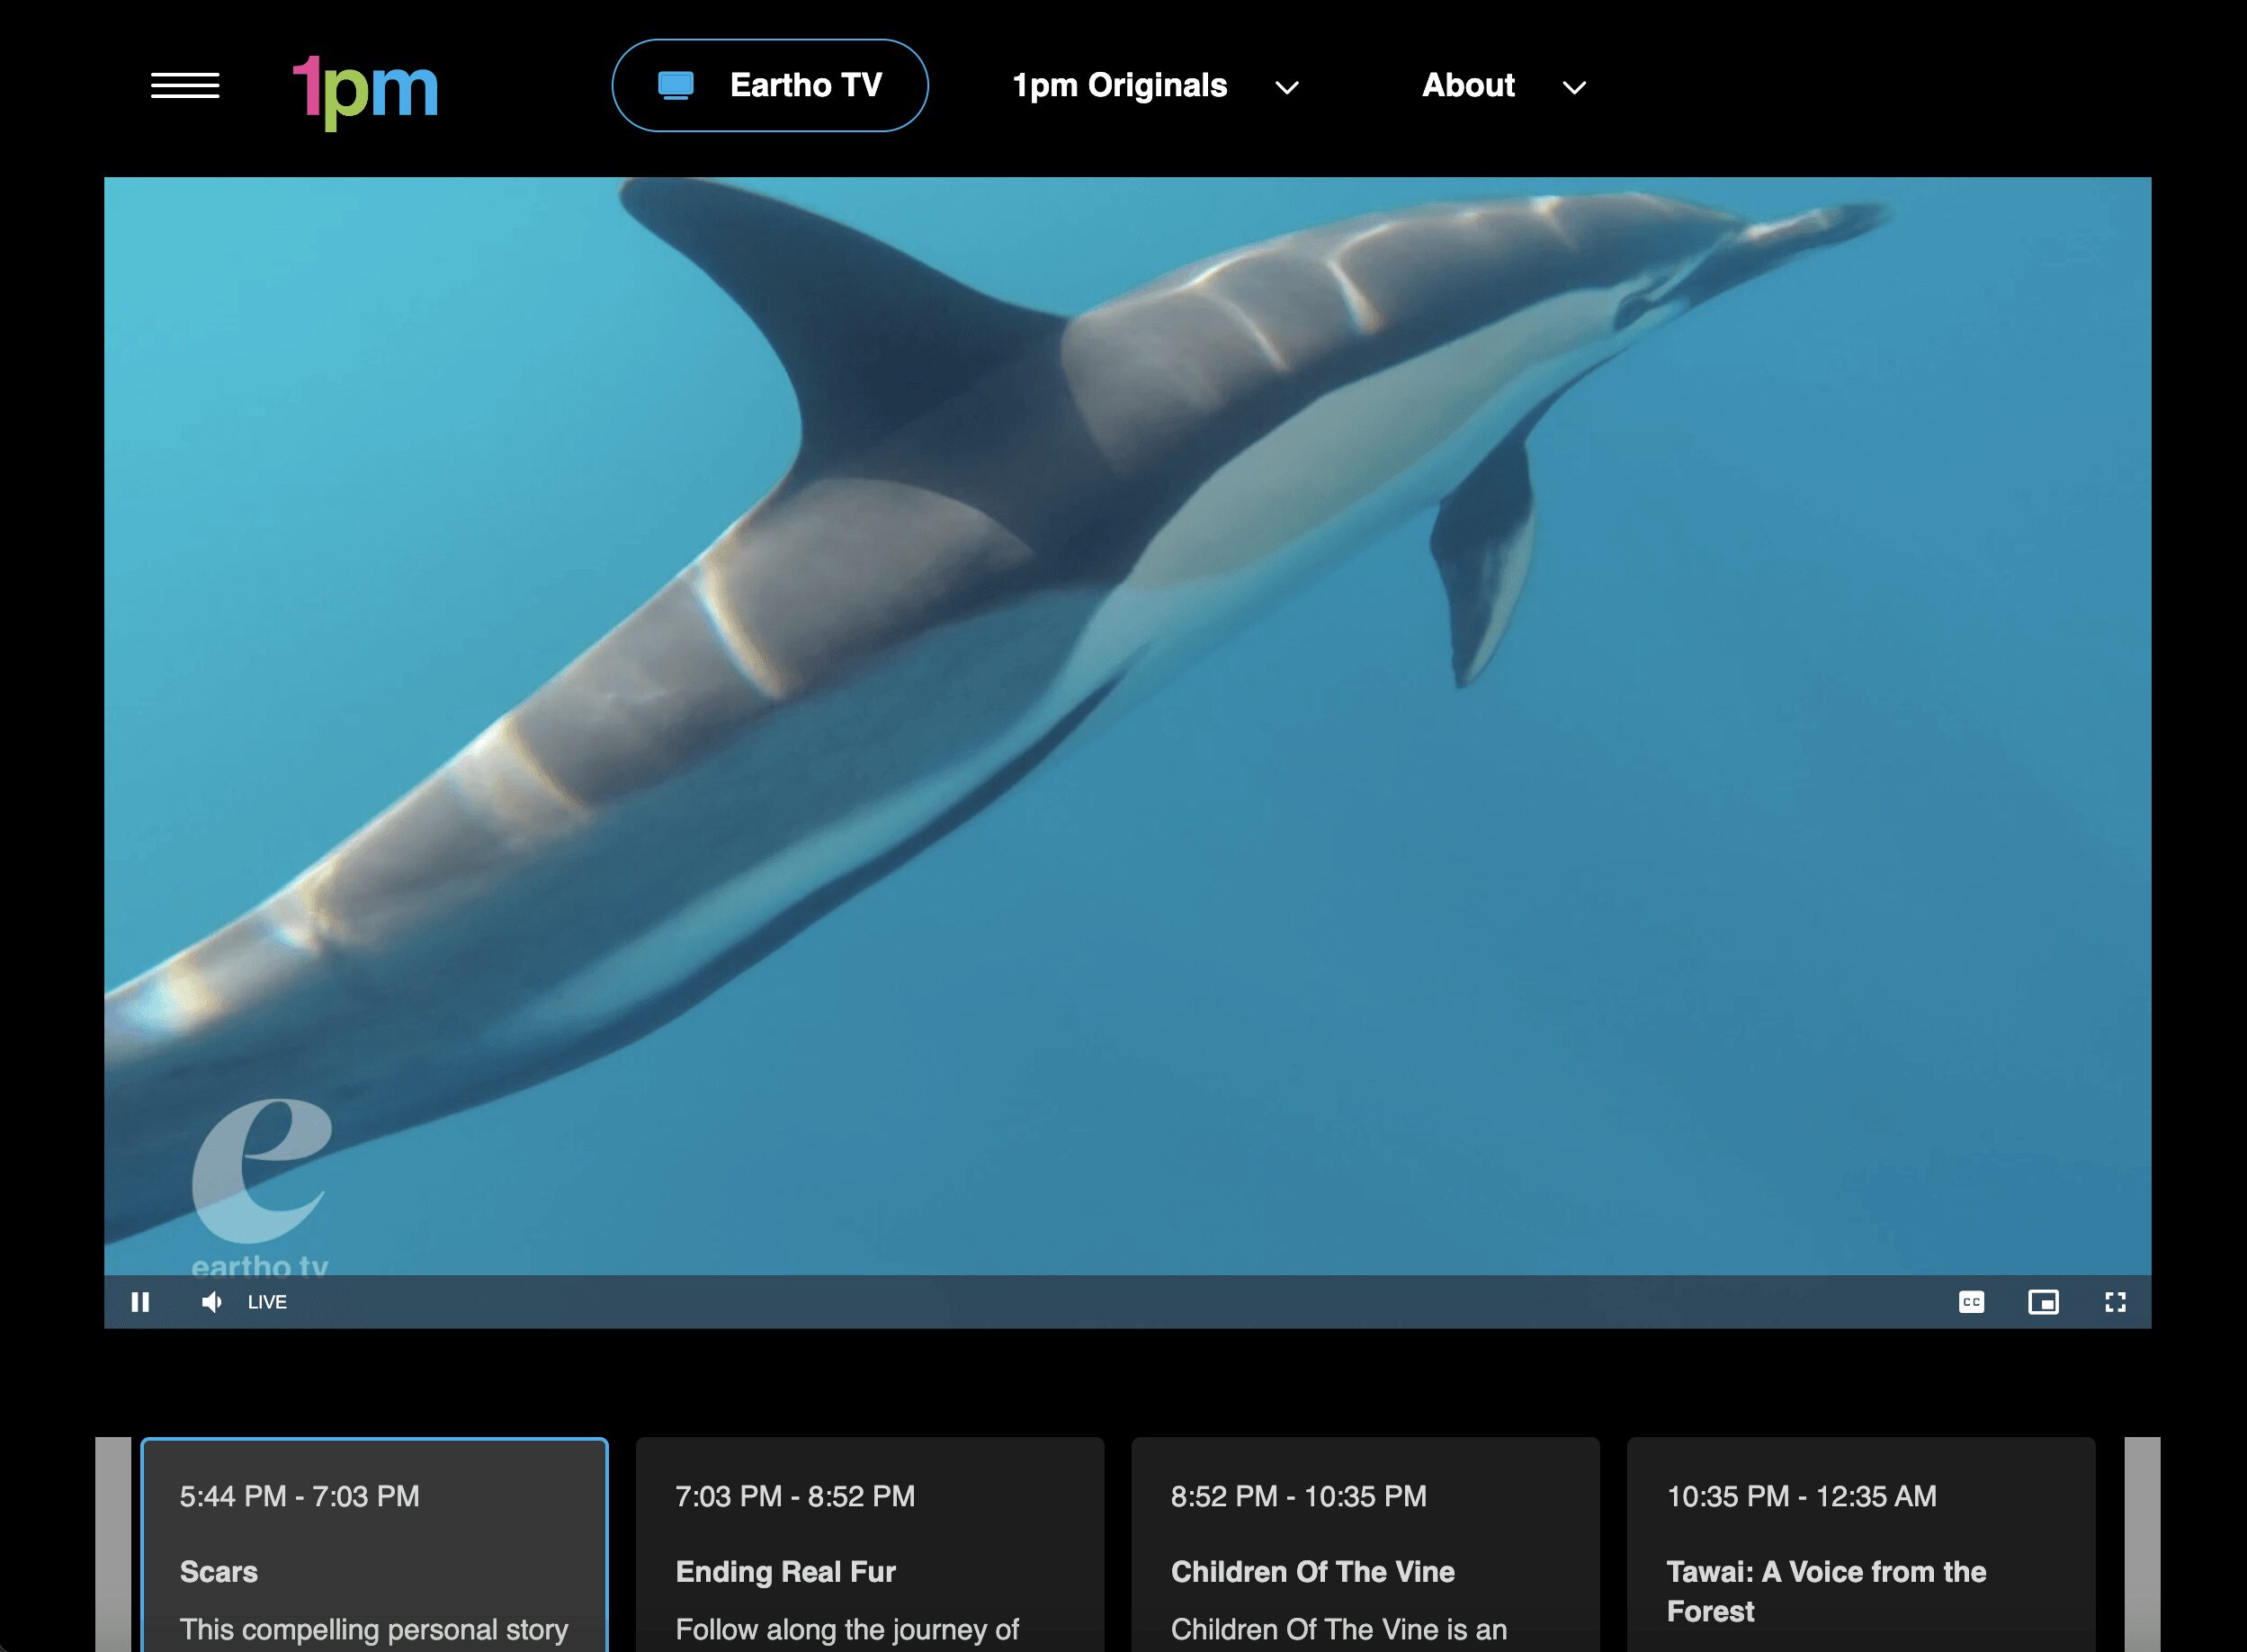Mute the video with speaker icon
This screenshot has height=1652, width=2247.
pyautogui.click(x=211, y=1302)
